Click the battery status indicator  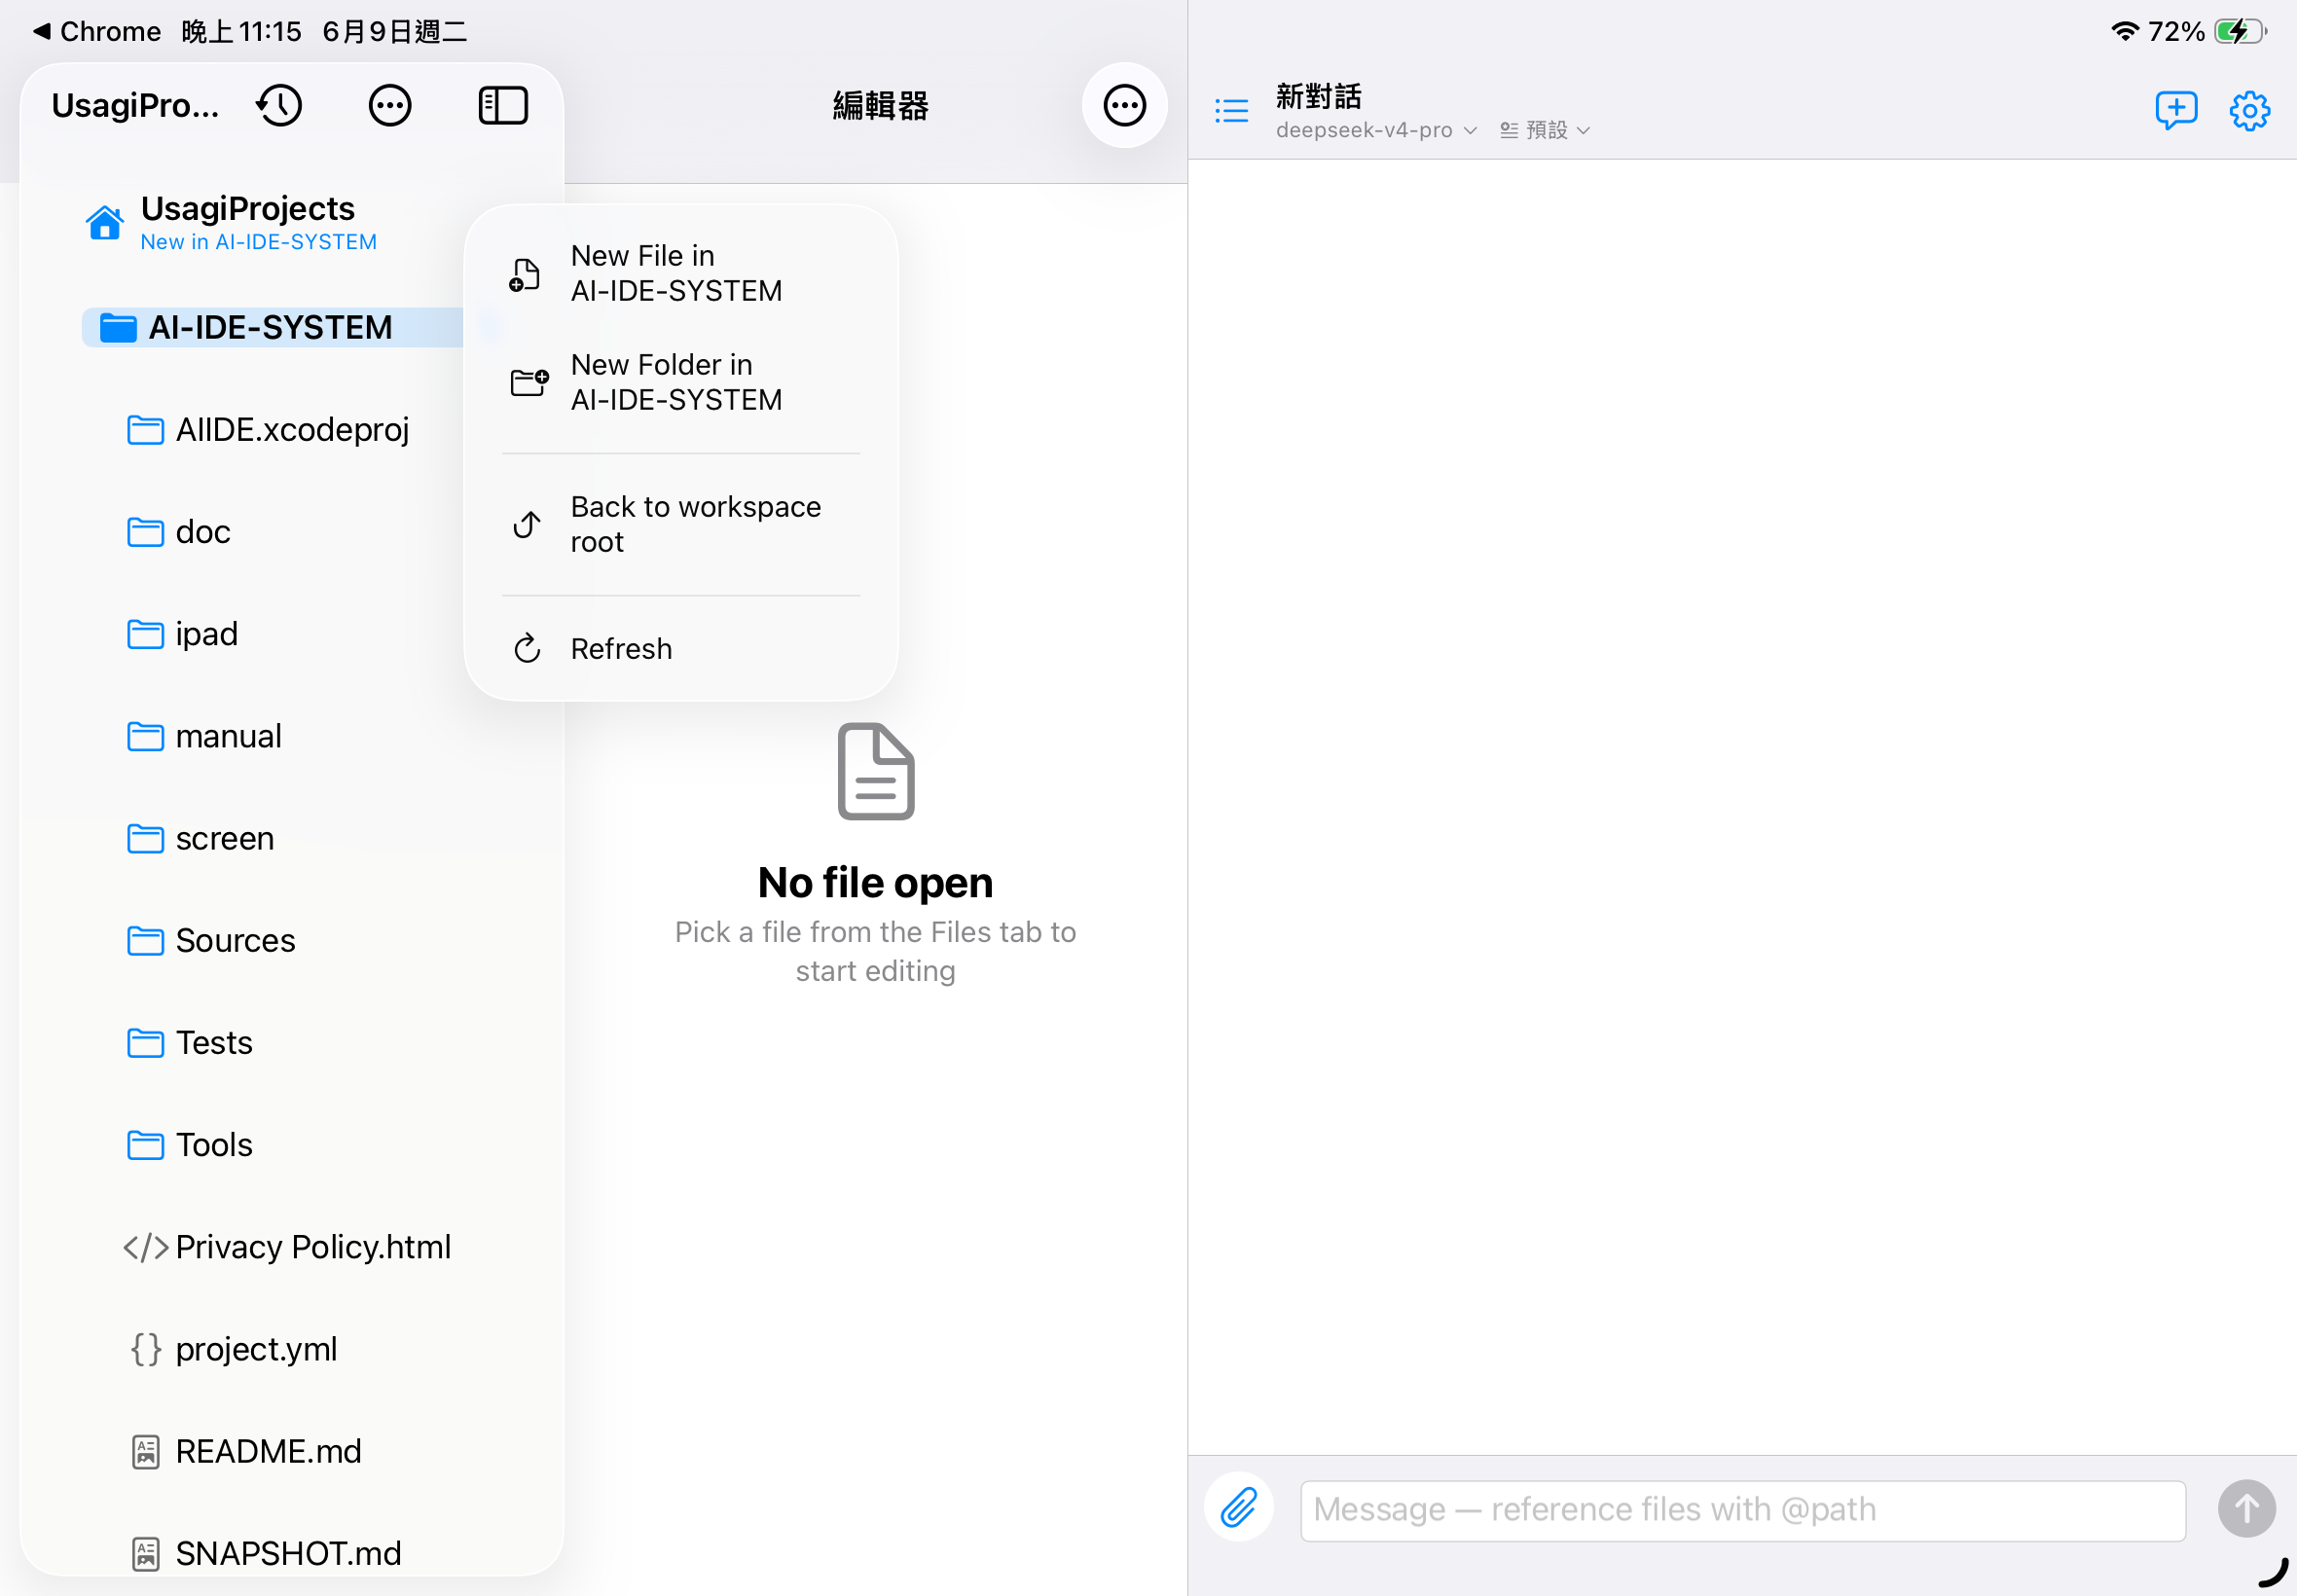coord(2240,31)
